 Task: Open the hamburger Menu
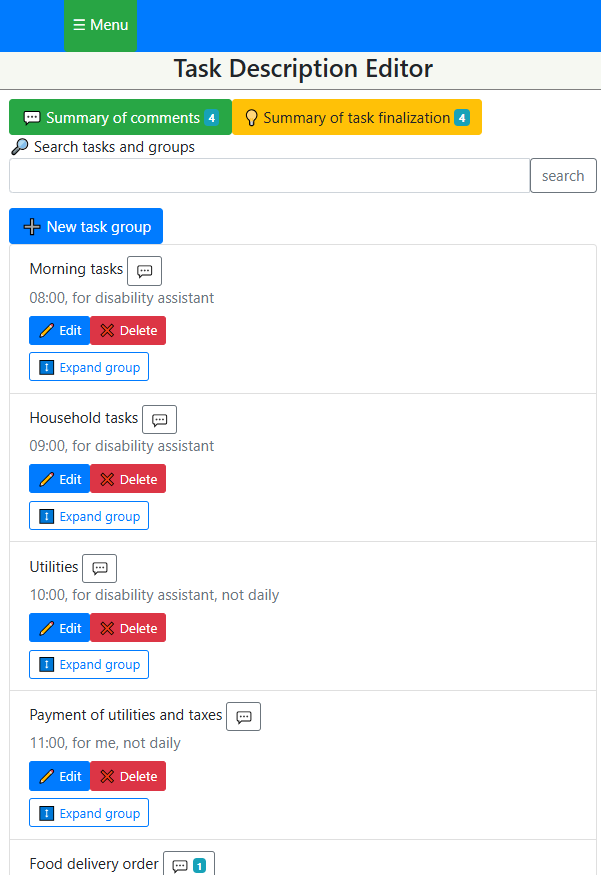[x=100, y=25]
